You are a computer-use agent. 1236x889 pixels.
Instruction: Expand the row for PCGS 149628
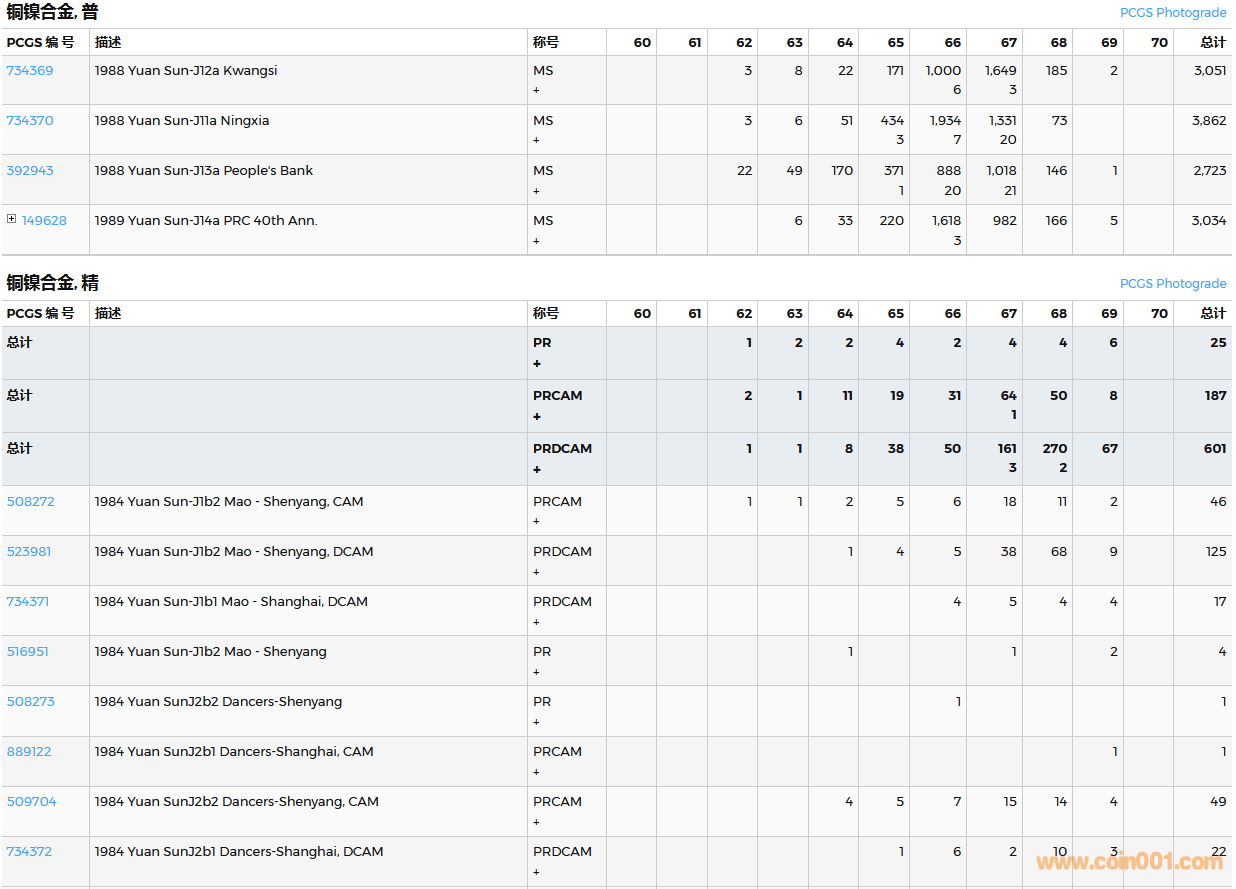point(11,219)
